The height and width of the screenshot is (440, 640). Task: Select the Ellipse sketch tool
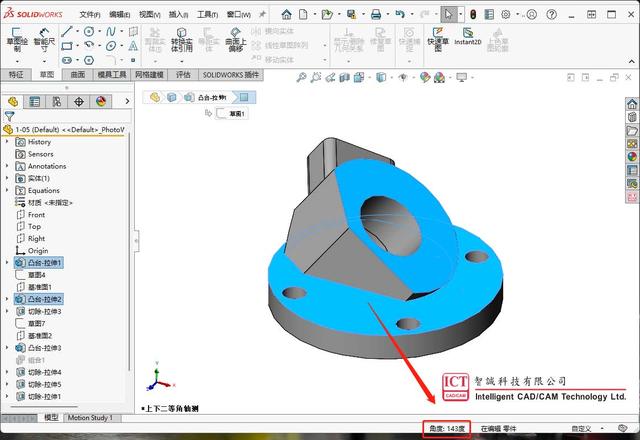coord(111,46)
